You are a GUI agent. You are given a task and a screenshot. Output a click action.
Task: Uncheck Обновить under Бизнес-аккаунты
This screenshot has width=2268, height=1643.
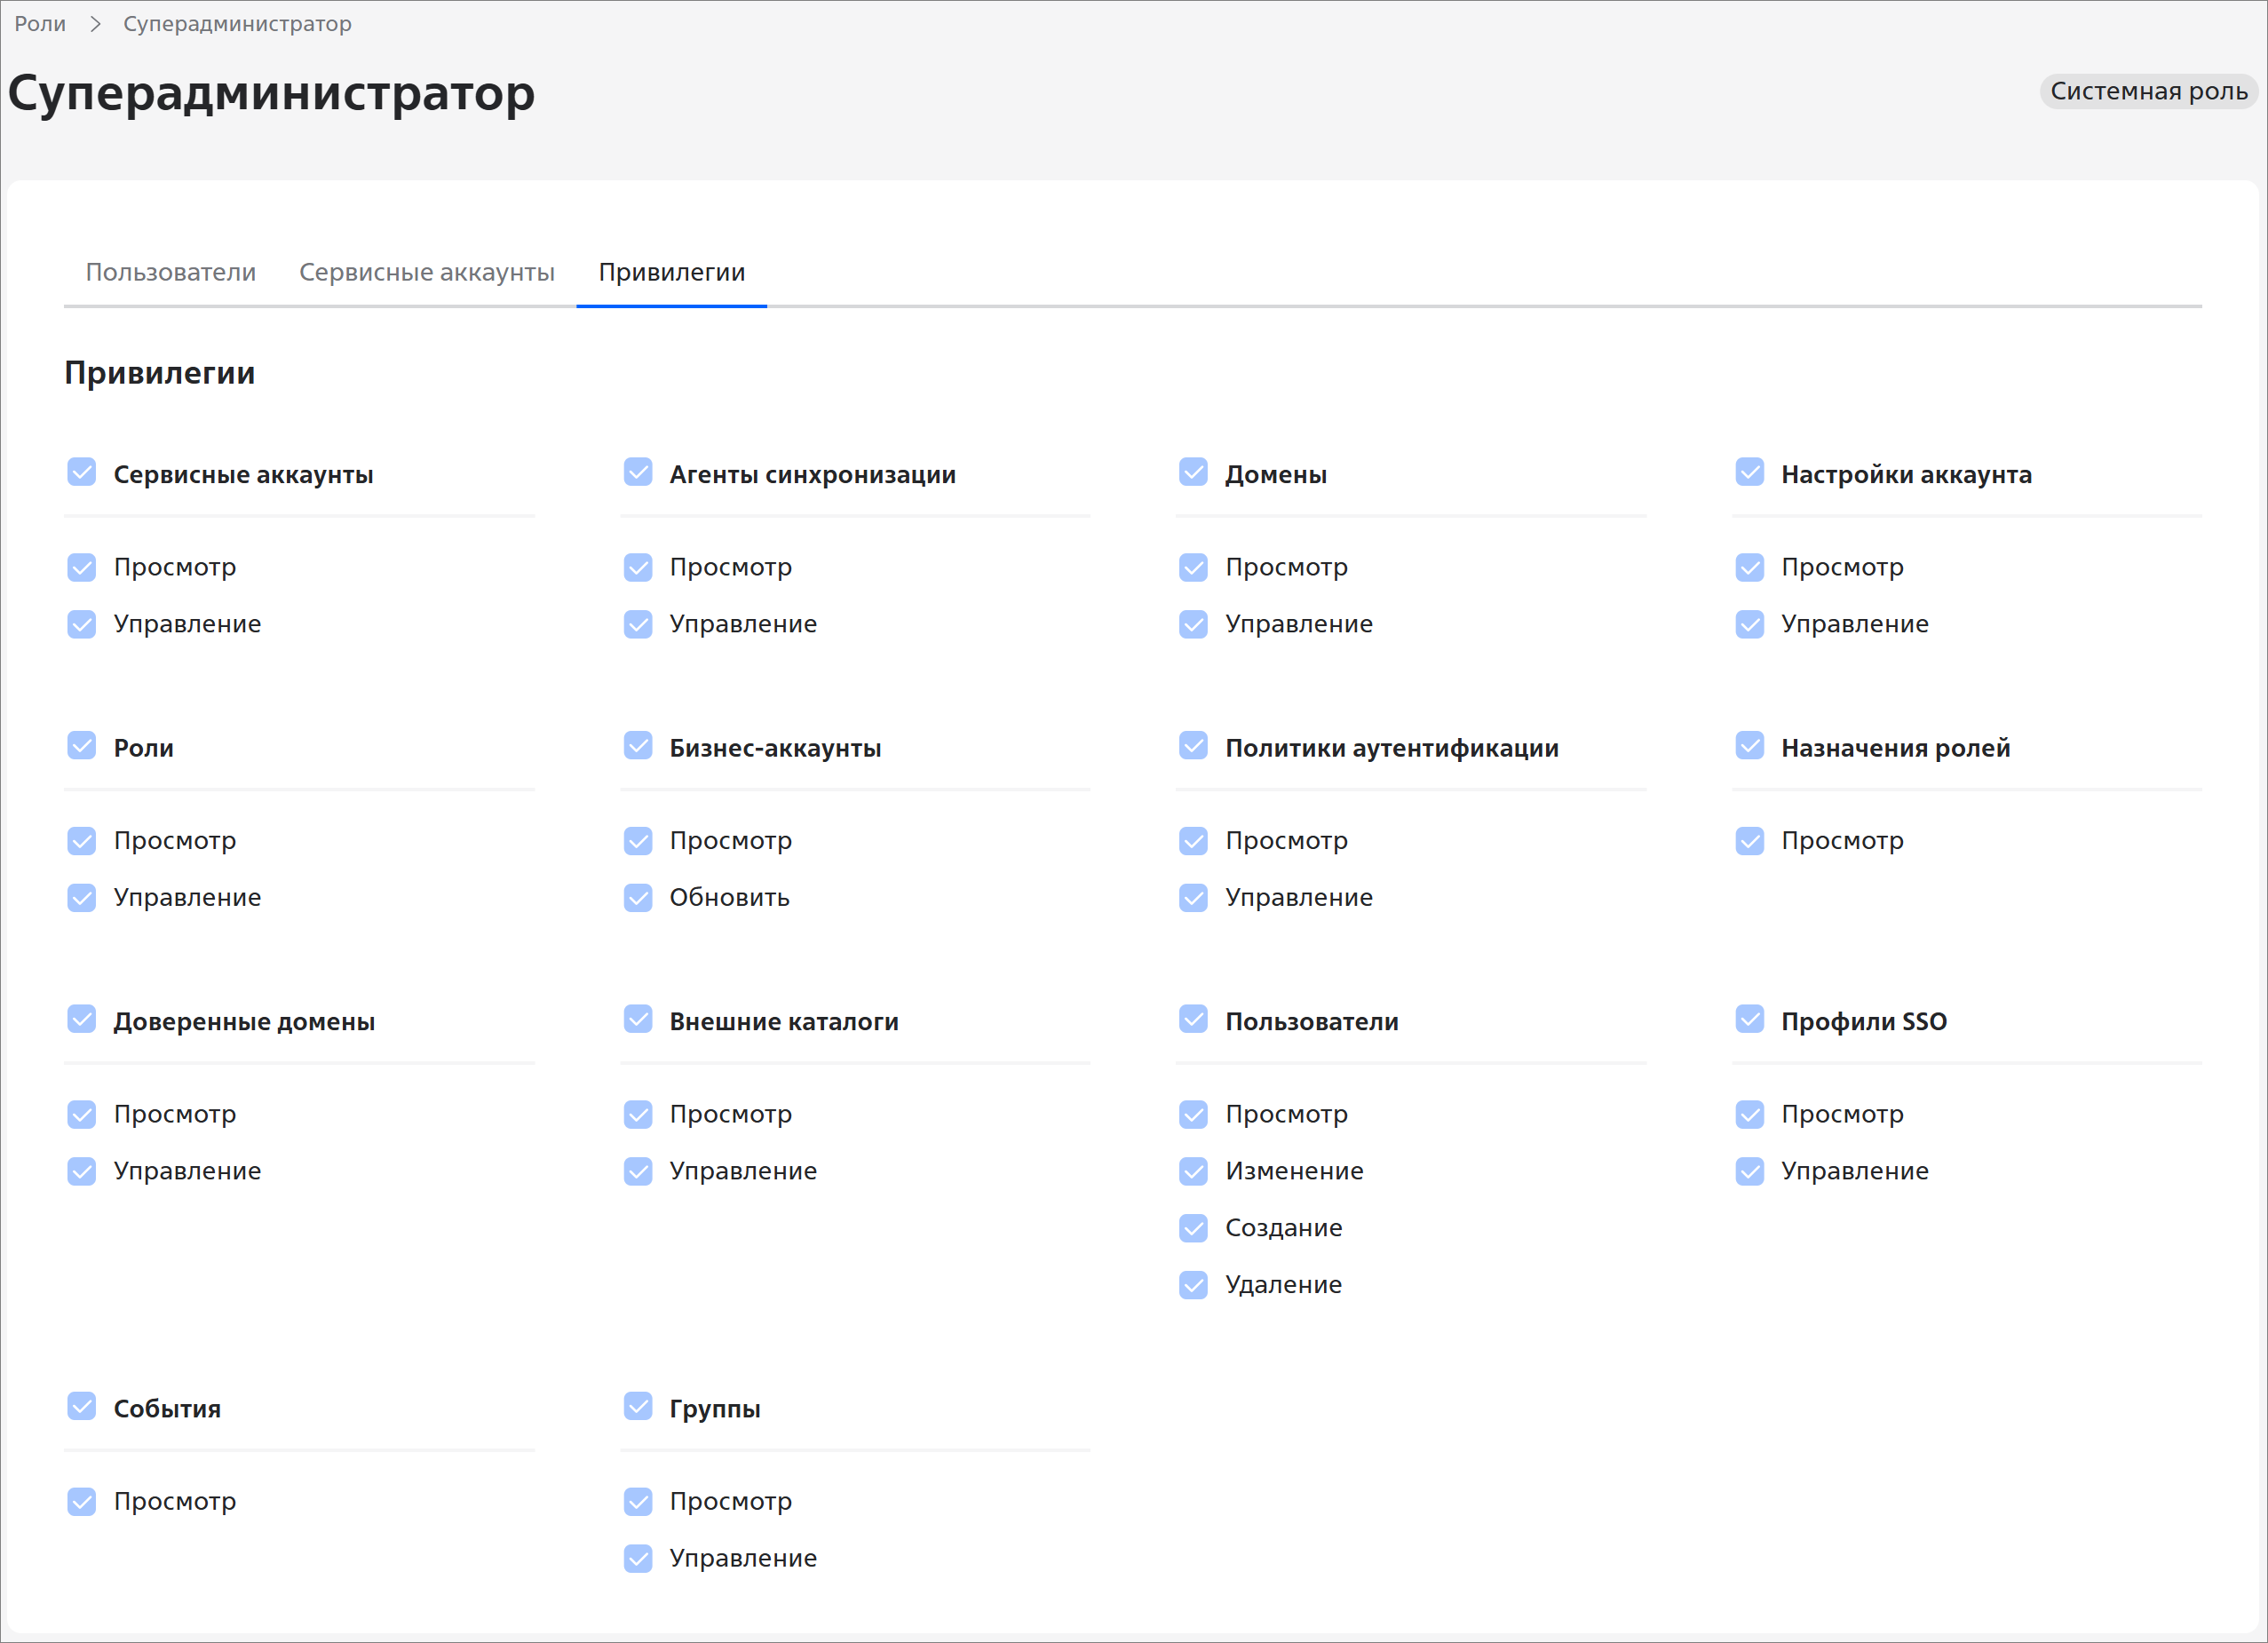click(x=638, y=898)
